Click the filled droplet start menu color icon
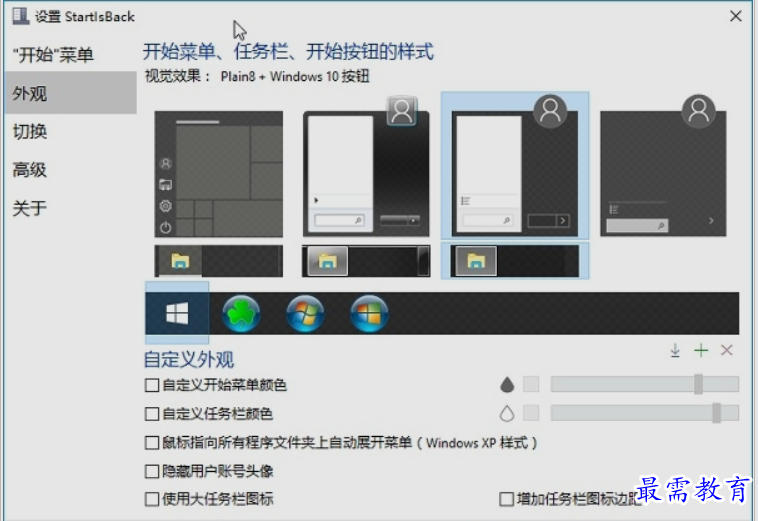758x521 pixels. click(507, 385)
